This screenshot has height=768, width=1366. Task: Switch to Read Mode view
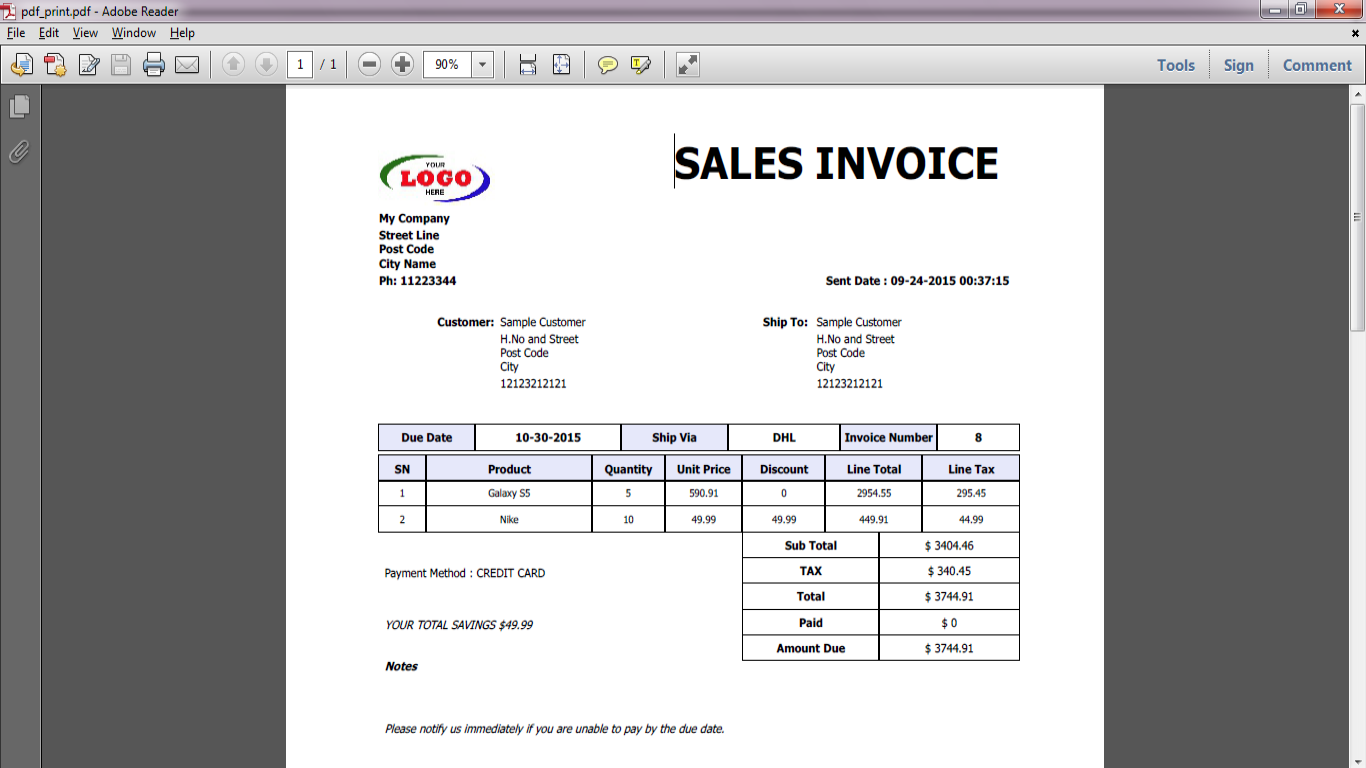pyautogui.click(x=687, y=65)
